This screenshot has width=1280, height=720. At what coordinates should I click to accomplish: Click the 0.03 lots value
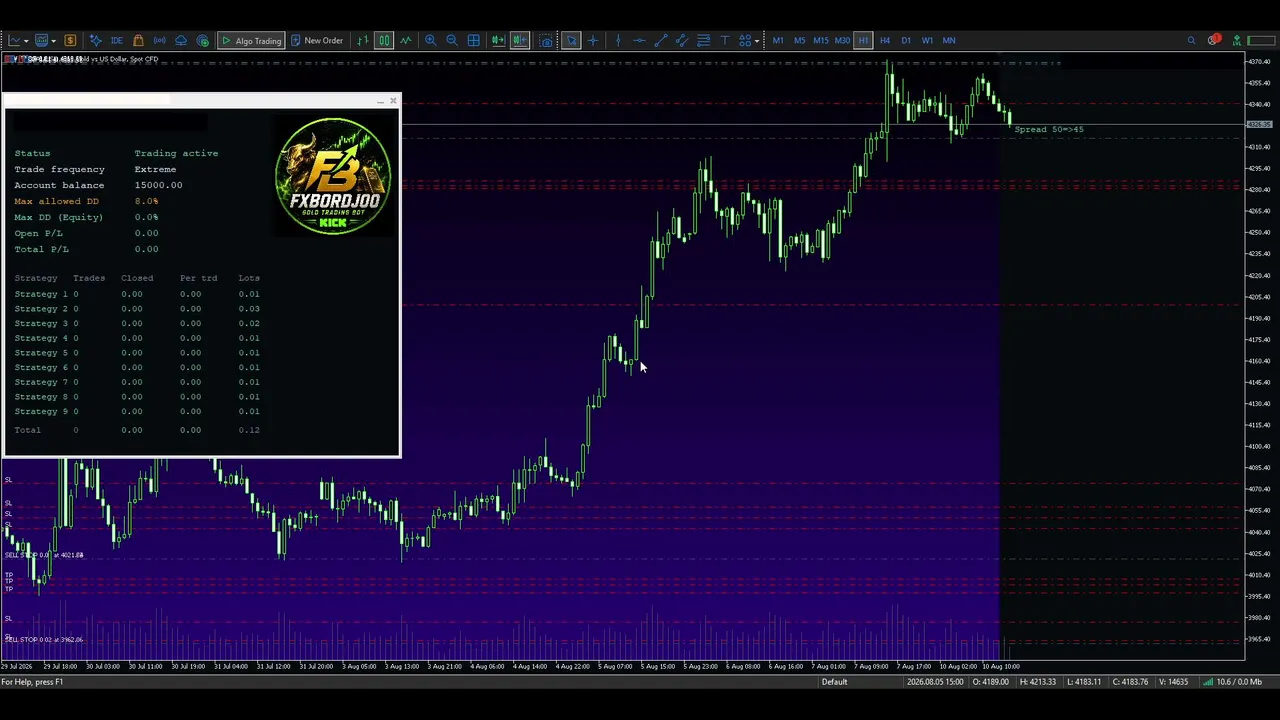coord(249,308)
